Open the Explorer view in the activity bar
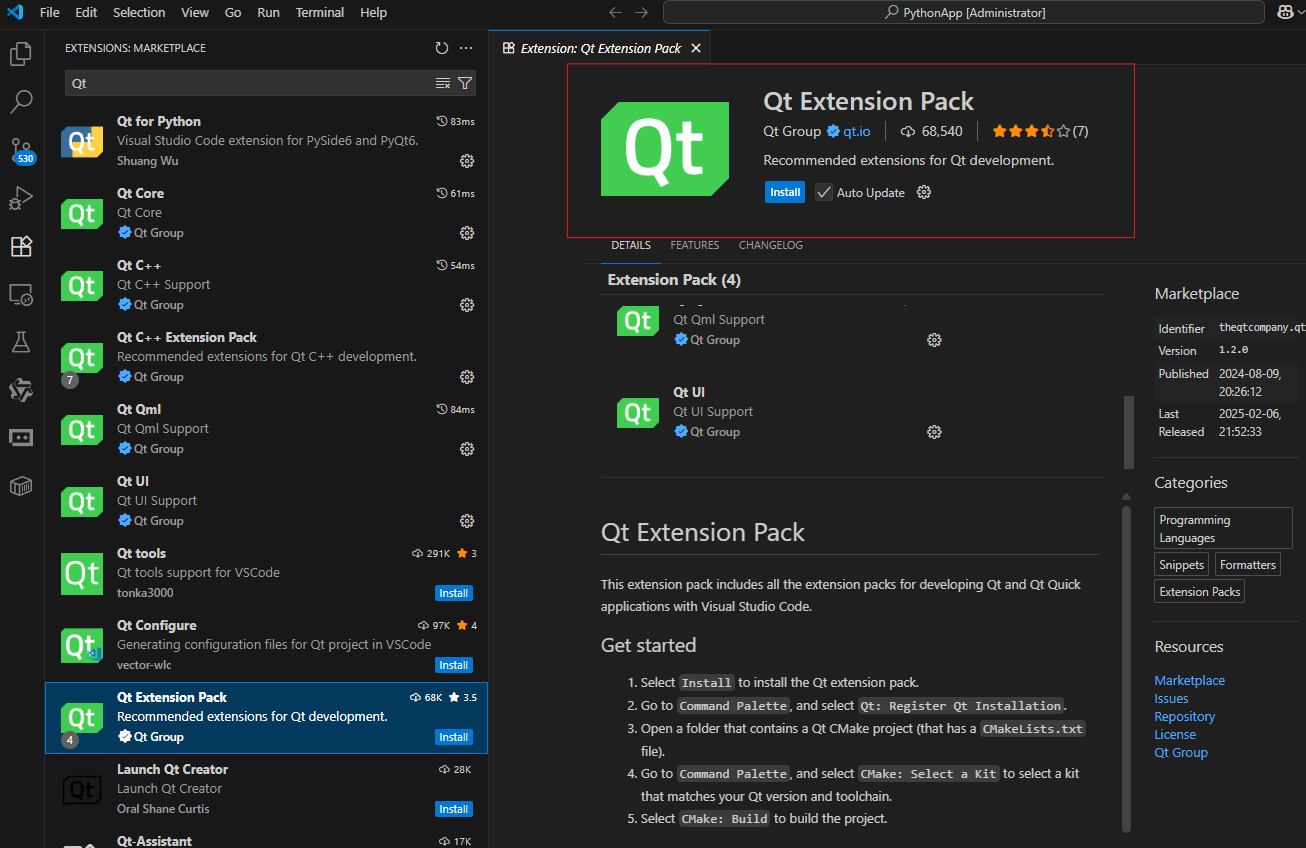Image resolution: width=1306 pixels, height=848 pixels. tap(21, 54)
